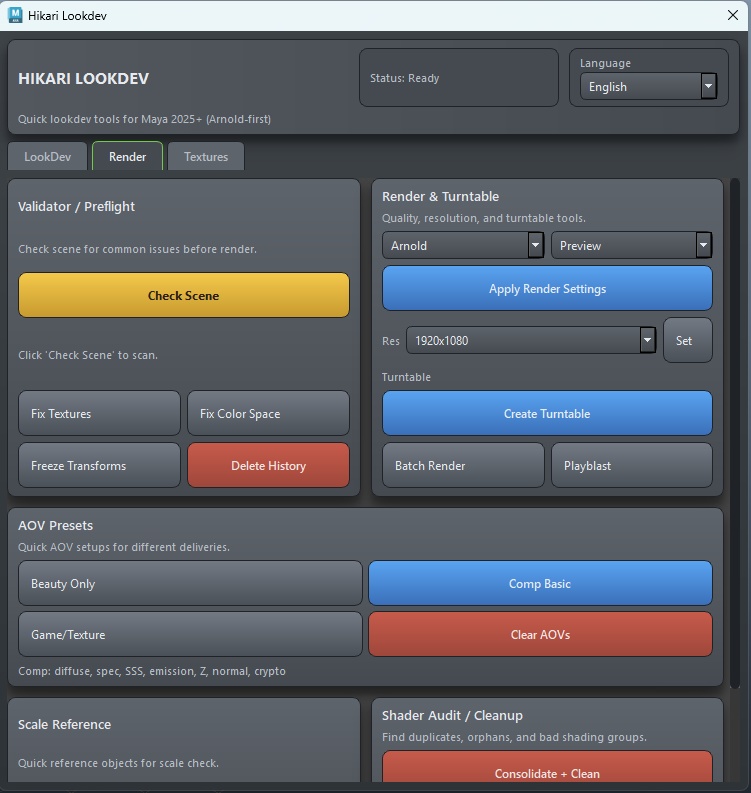Screen dimensions: 751x793
Task: Click Fix Textures button
Action: [x=99, y=413]
